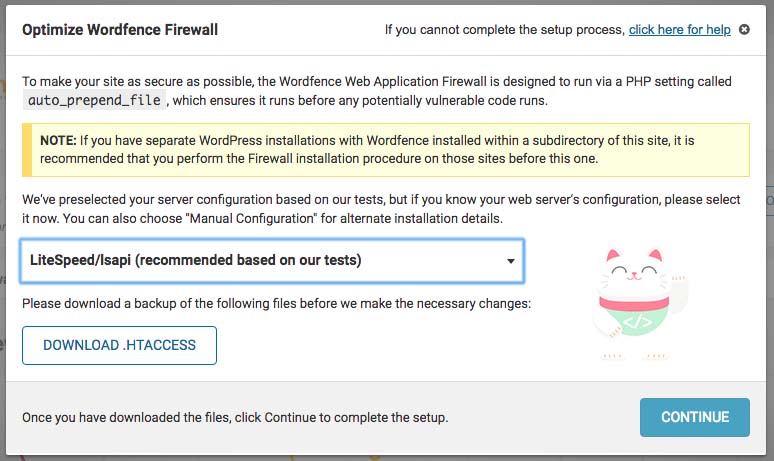Click the recommended subdirectory installation note text
This screenshot has height=461, width=774.
pyautogui.click(x=367, y=150)
